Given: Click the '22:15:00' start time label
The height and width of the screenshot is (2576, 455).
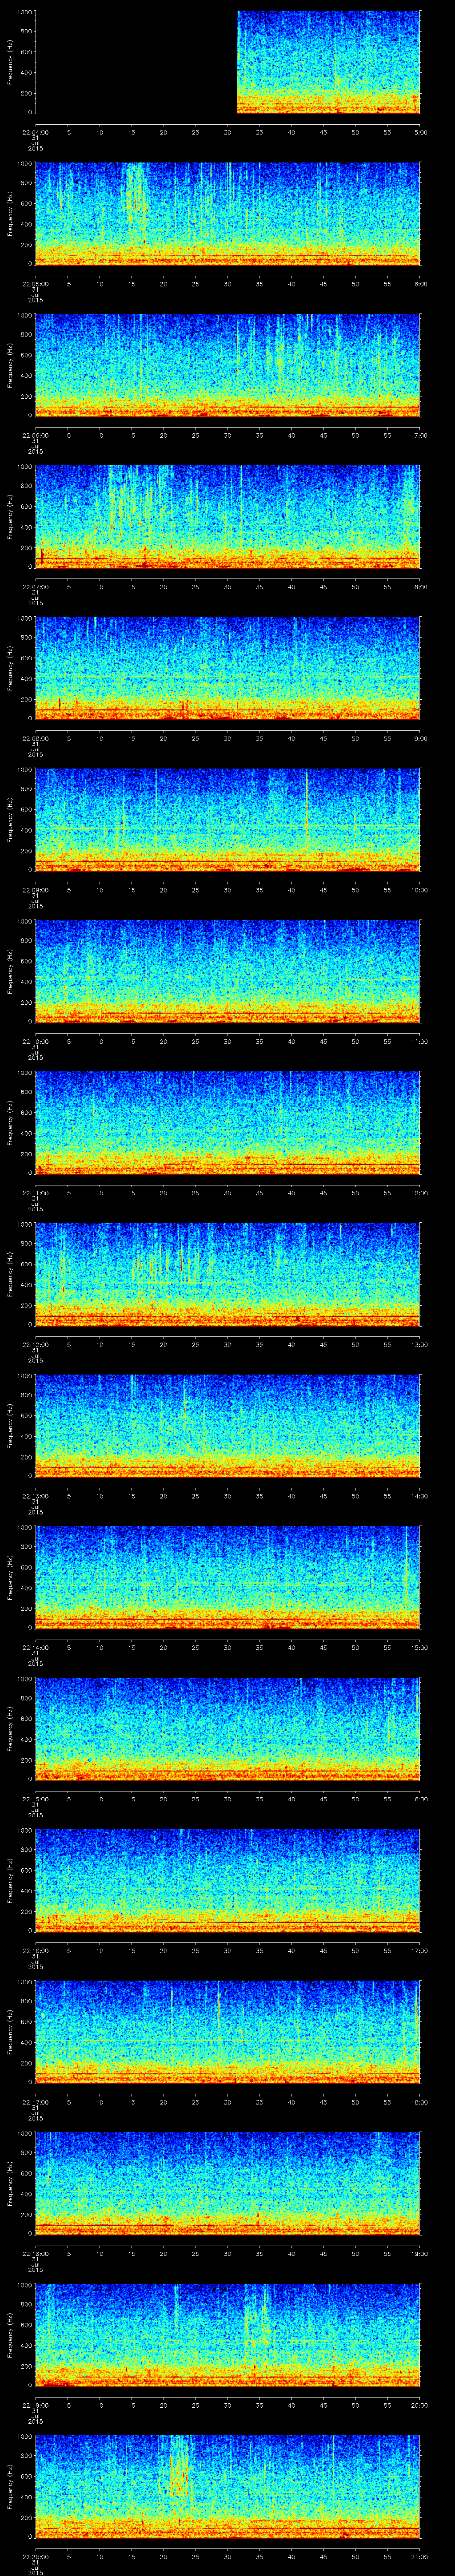Looking at the screenshot, I should [35, 1798].
